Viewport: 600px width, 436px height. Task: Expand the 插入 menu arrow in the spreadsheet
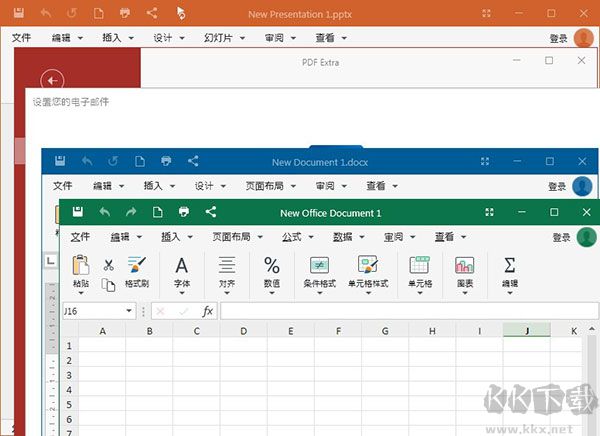point(190,237)
